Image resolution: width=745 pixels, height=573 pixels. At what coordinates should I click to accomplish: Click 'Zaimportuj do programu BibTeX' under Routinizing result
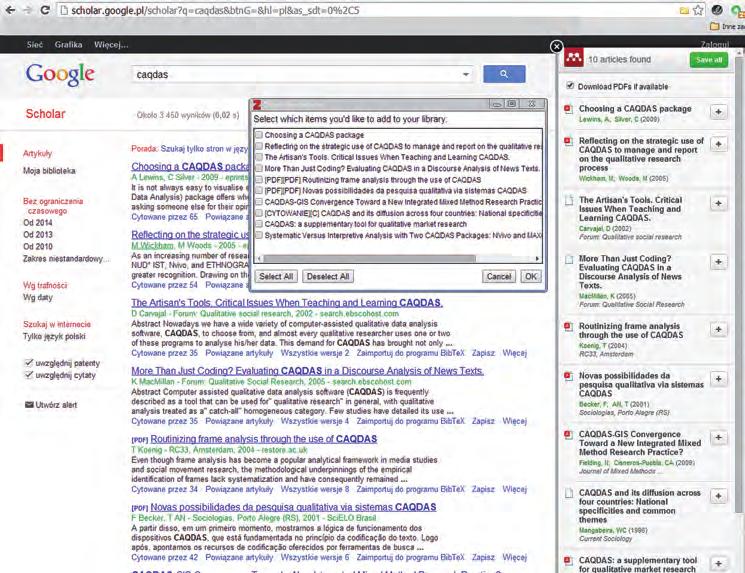411,489
